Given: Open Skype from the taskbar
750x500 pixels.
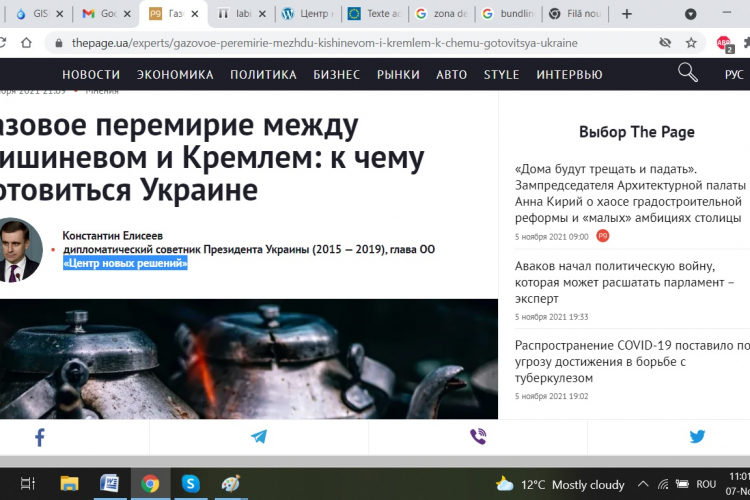Looking at the screenshot, I should (190, 484).
